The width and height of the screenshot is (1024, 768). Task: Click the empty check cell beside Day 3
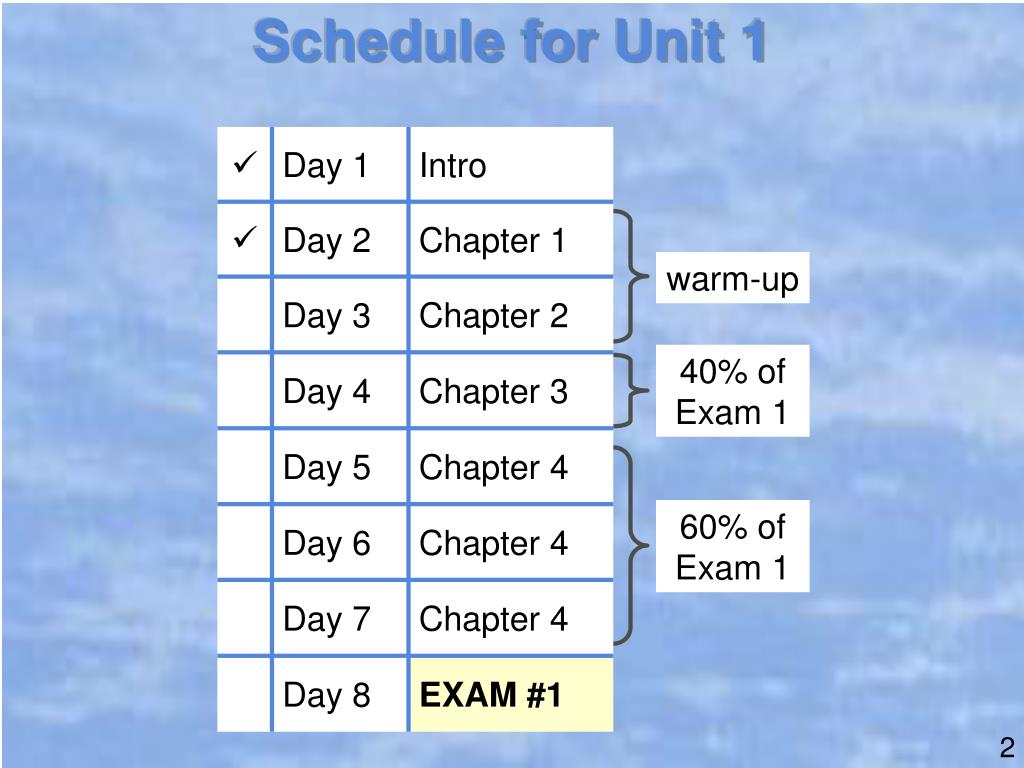[244, 315]
